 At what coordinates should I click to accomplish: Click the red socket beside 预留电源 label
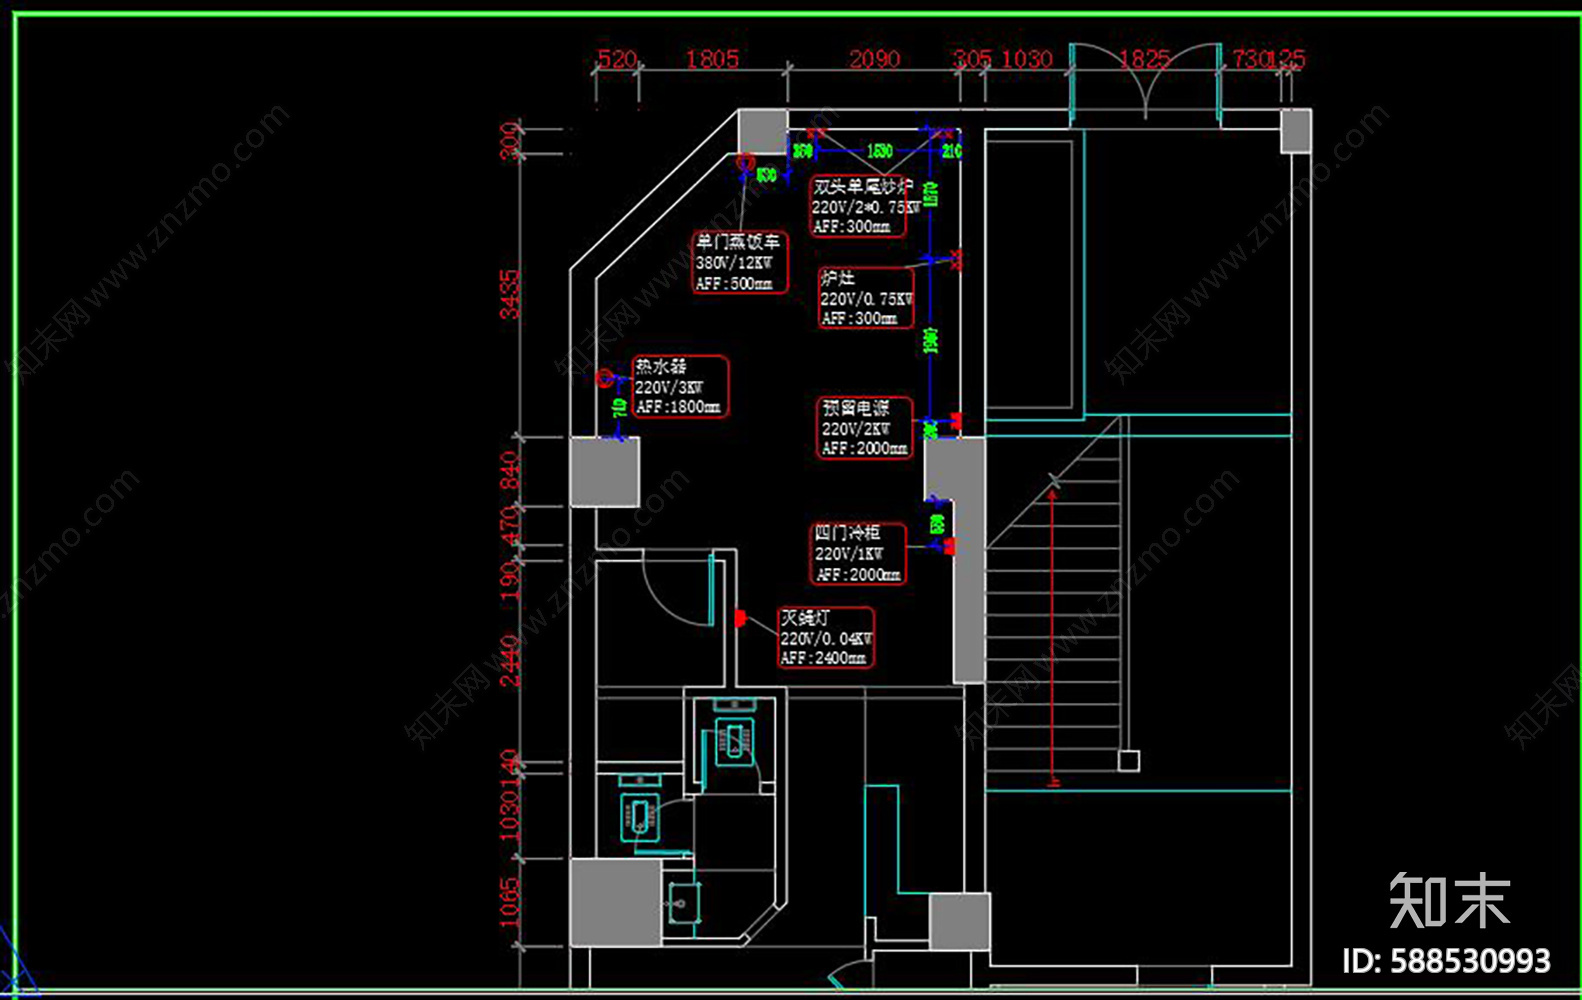tap(956, 420)
